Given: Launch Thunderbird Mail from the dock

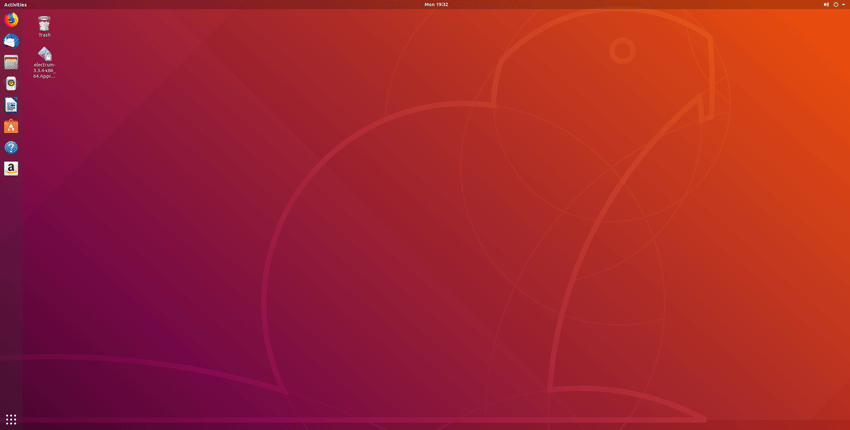Looking at the screenshot, I should tap(11, 41).
